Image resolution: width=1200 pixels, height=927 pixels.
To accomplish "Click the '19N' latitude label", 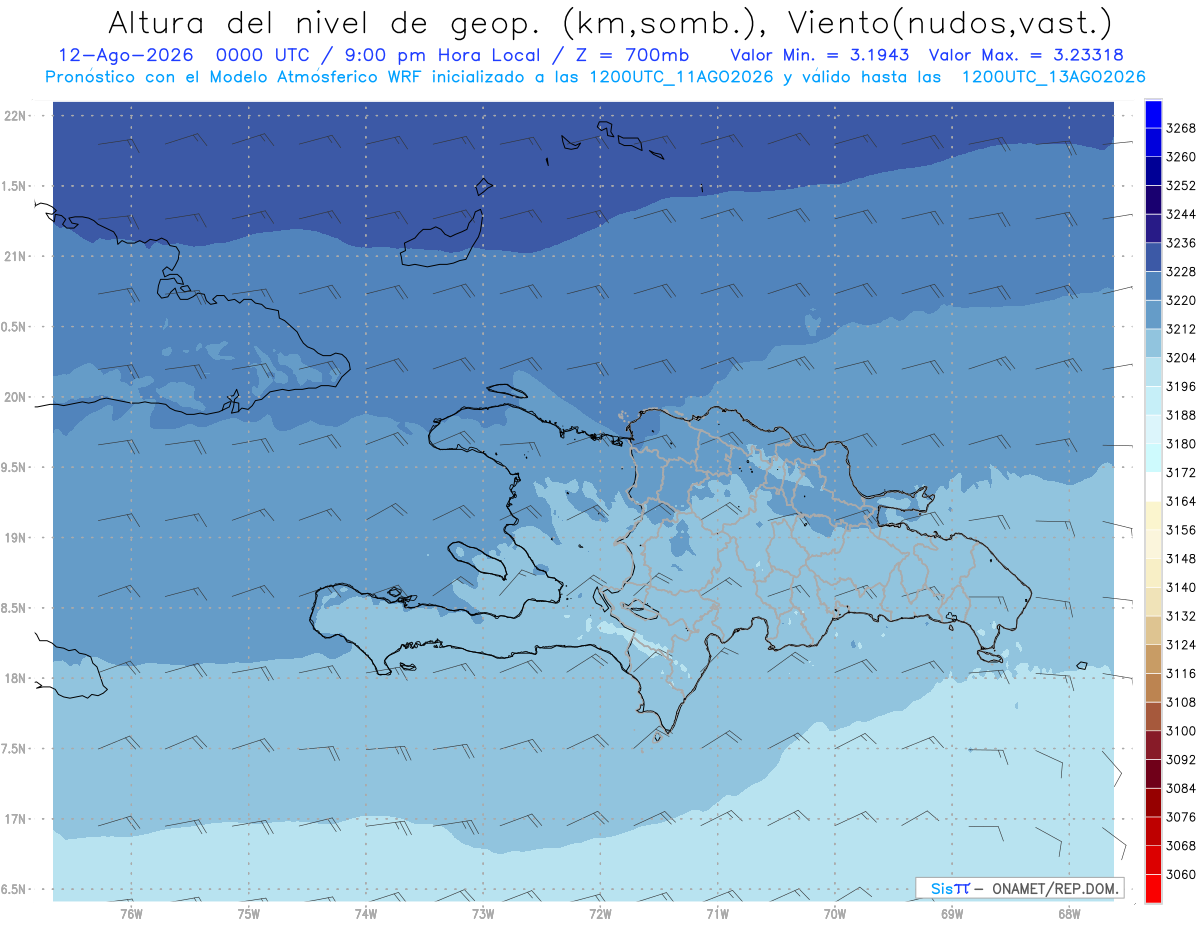I will 16,538.
